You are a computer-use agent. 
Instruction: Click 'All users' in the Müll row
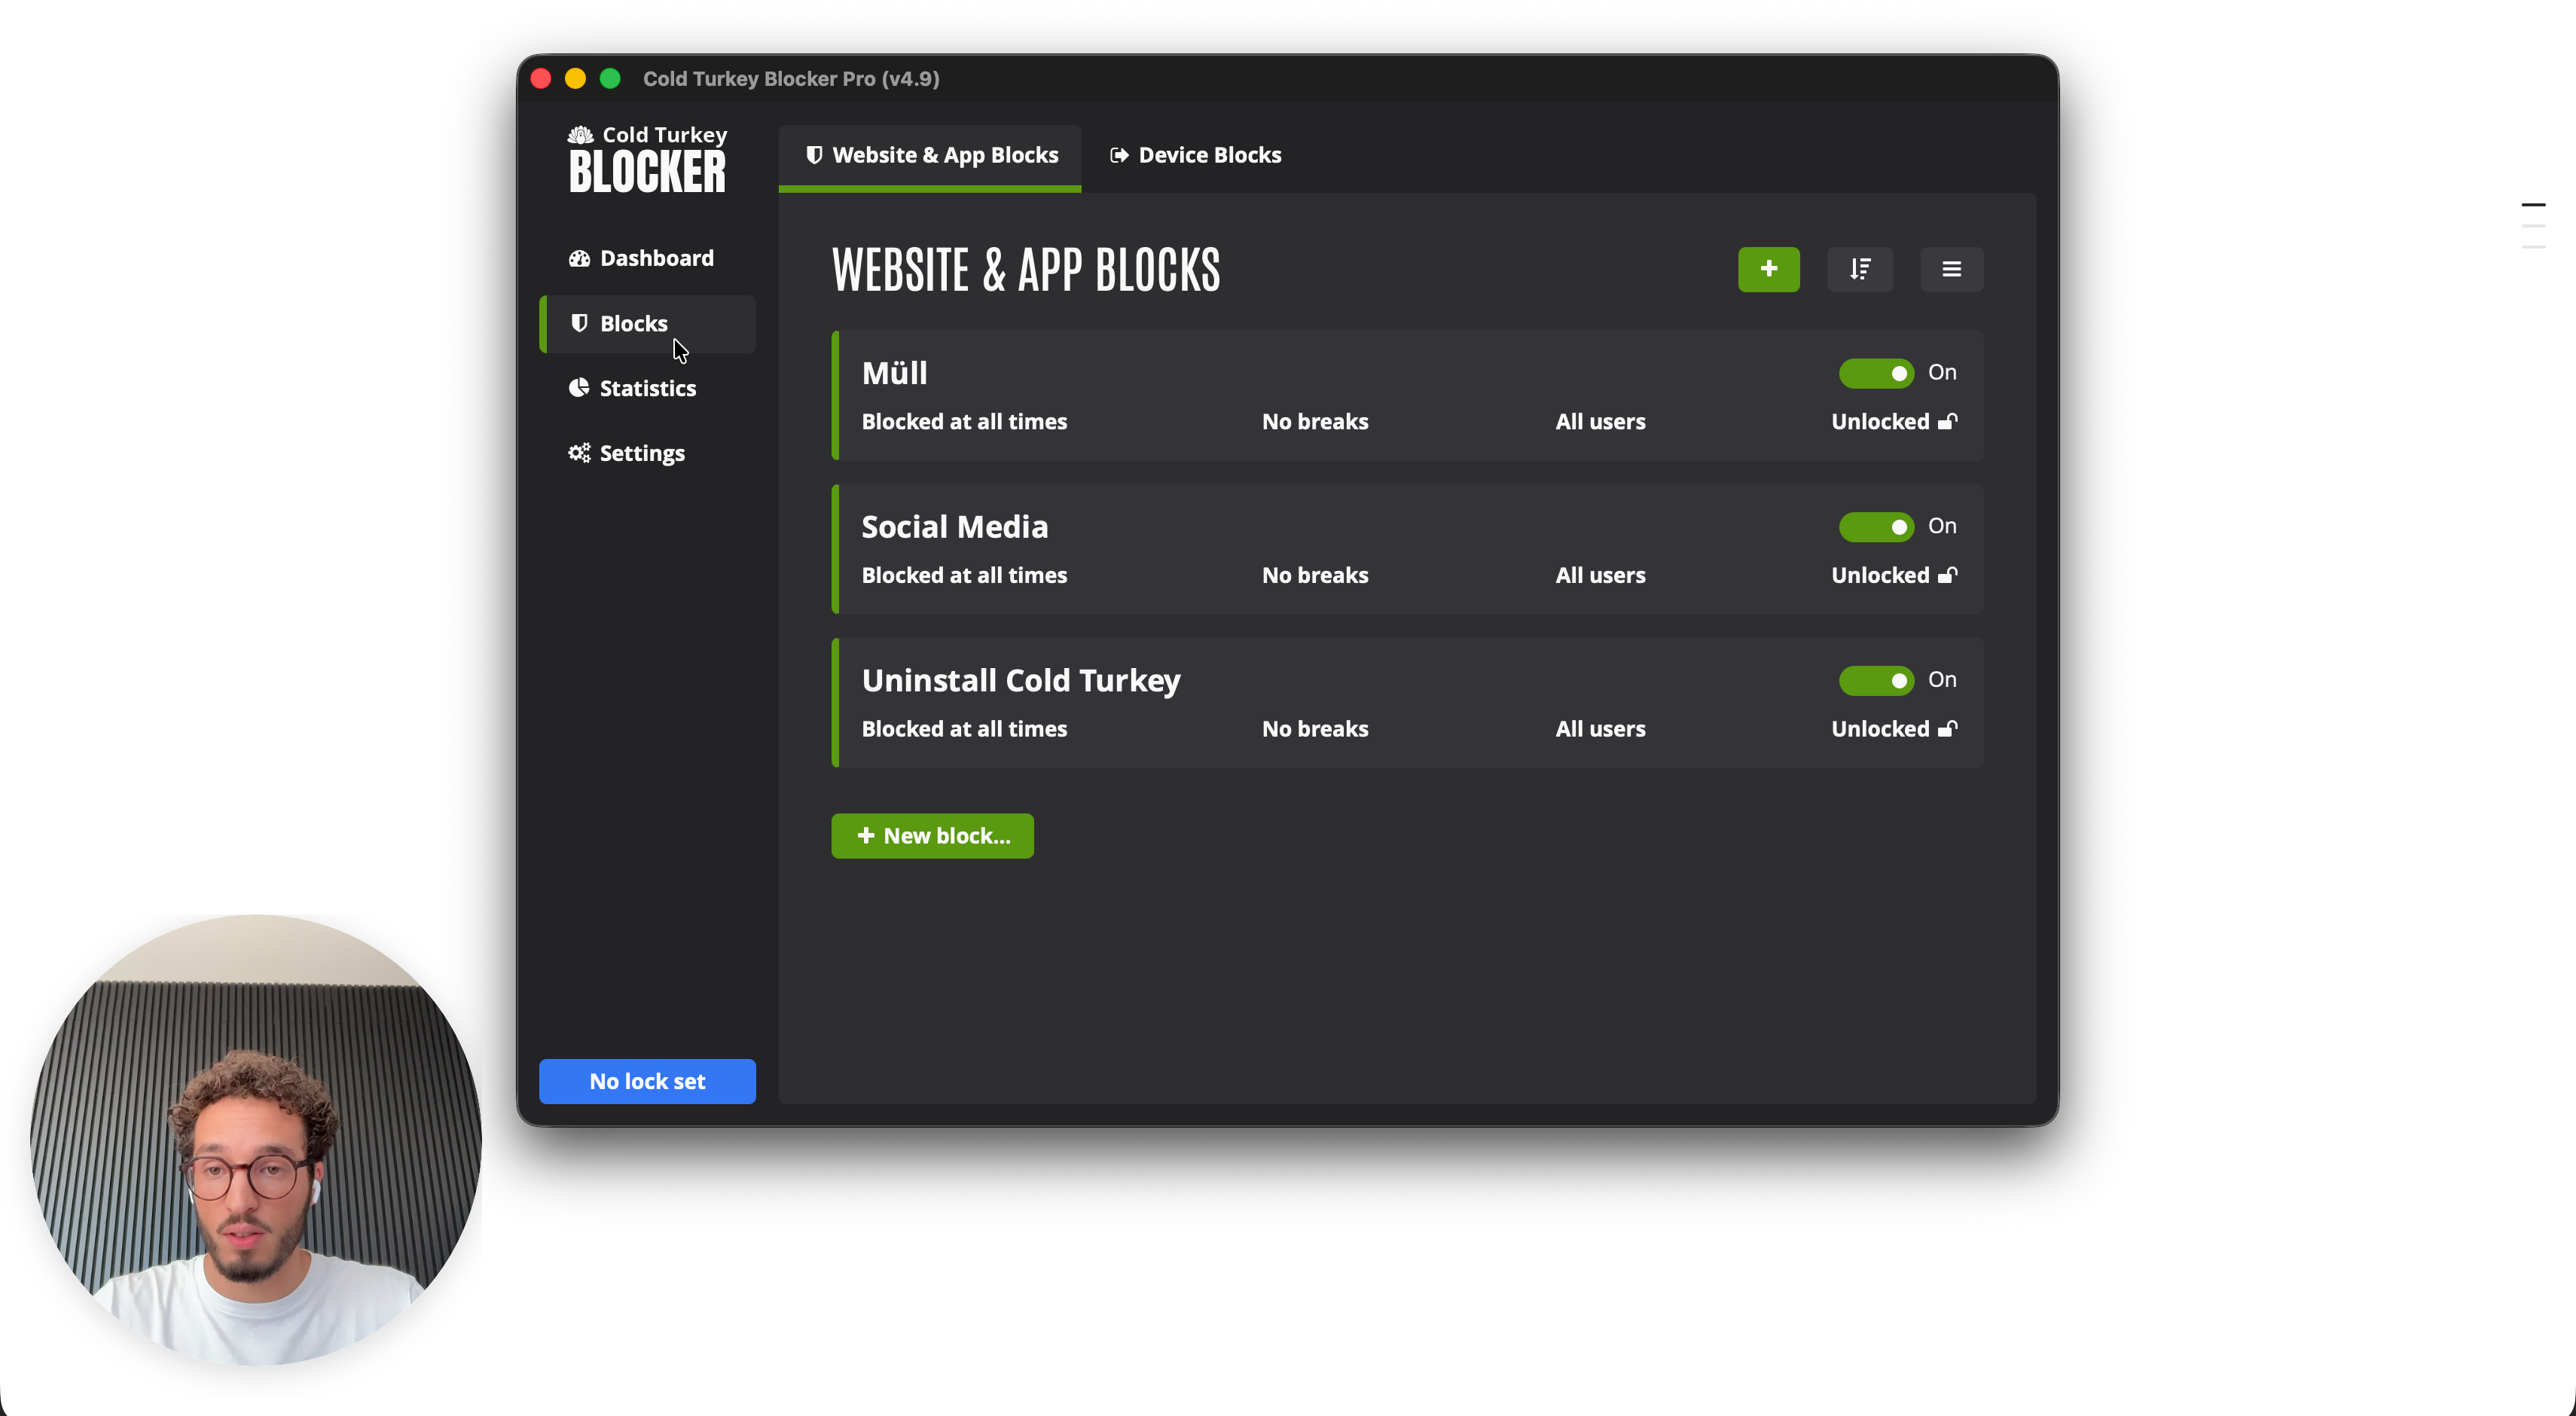click(x=1600, y=421)
